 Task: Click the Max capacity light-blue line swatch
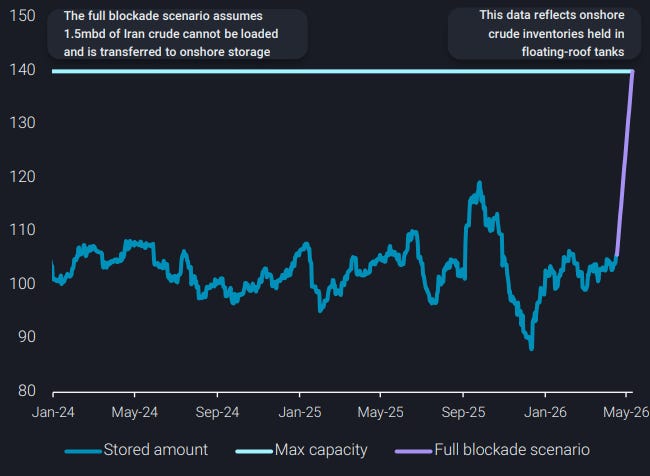(x=254, y=451)
